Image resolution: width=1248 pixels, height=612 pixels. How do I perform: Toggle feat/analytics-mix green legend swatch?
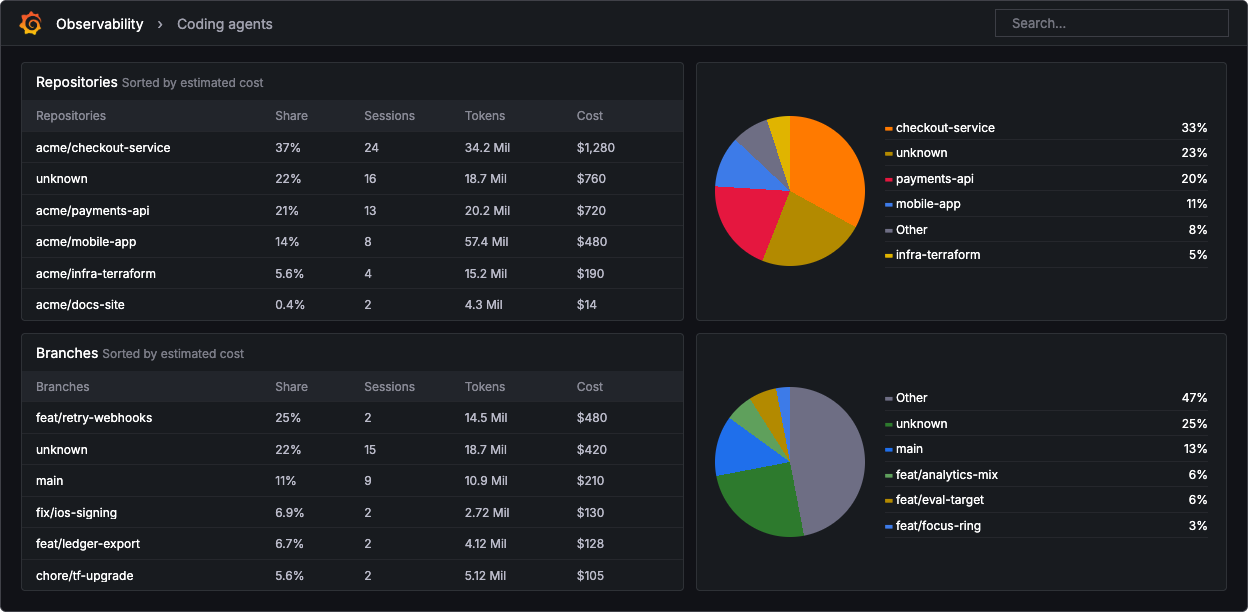(x=889, y=475)
